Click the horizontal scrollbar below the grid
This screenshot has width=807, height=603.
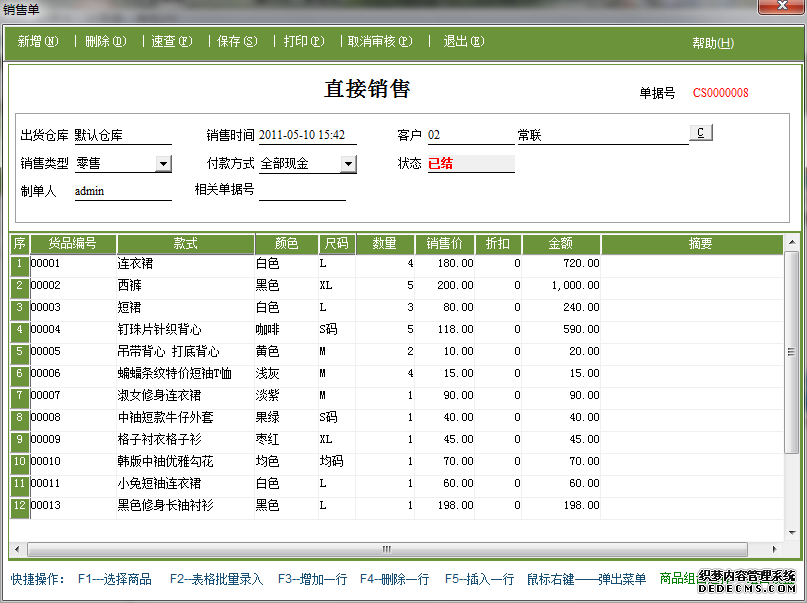pos(385,548)
